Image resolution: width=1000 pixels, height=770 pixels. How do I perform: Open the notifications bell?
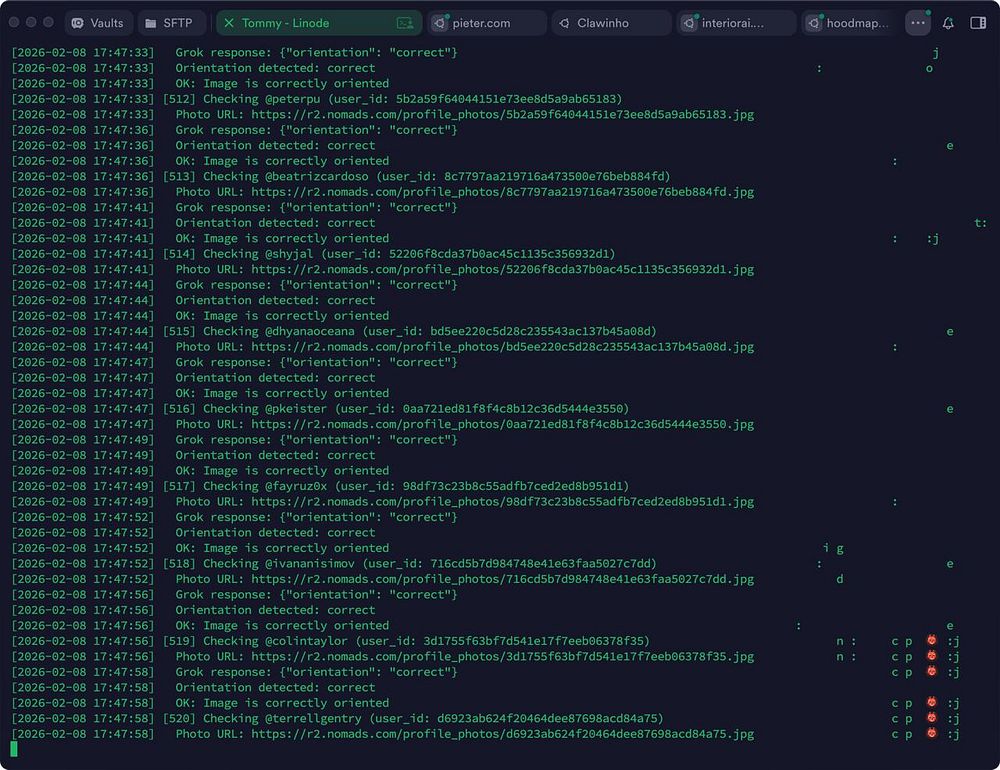click(948, 23)
